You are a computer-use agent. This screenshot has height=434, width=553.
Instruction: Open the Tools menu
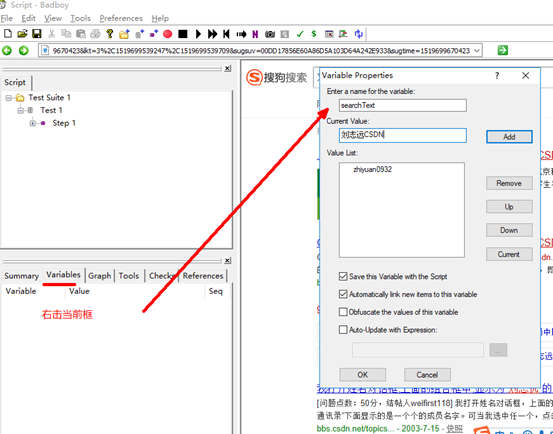(80, 18)
